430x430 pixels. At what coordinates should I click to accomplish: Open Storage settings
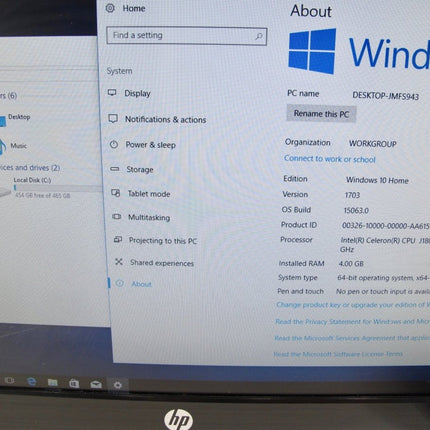pos(140,169)
